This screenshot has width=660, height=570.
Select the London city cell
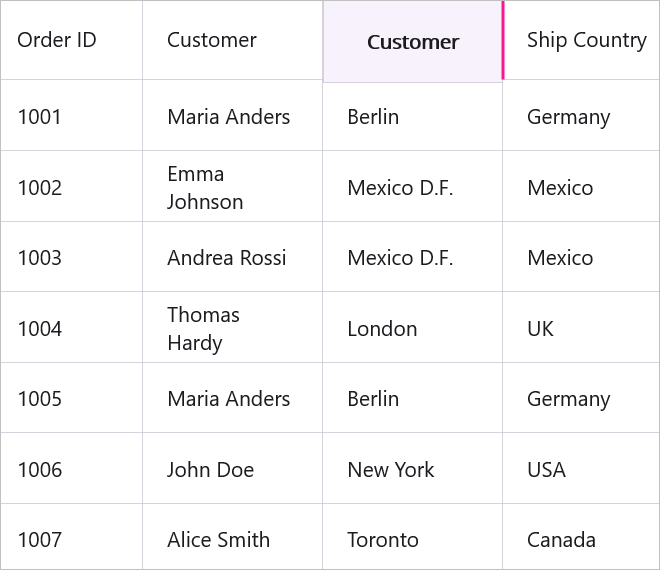coord(412,328)
